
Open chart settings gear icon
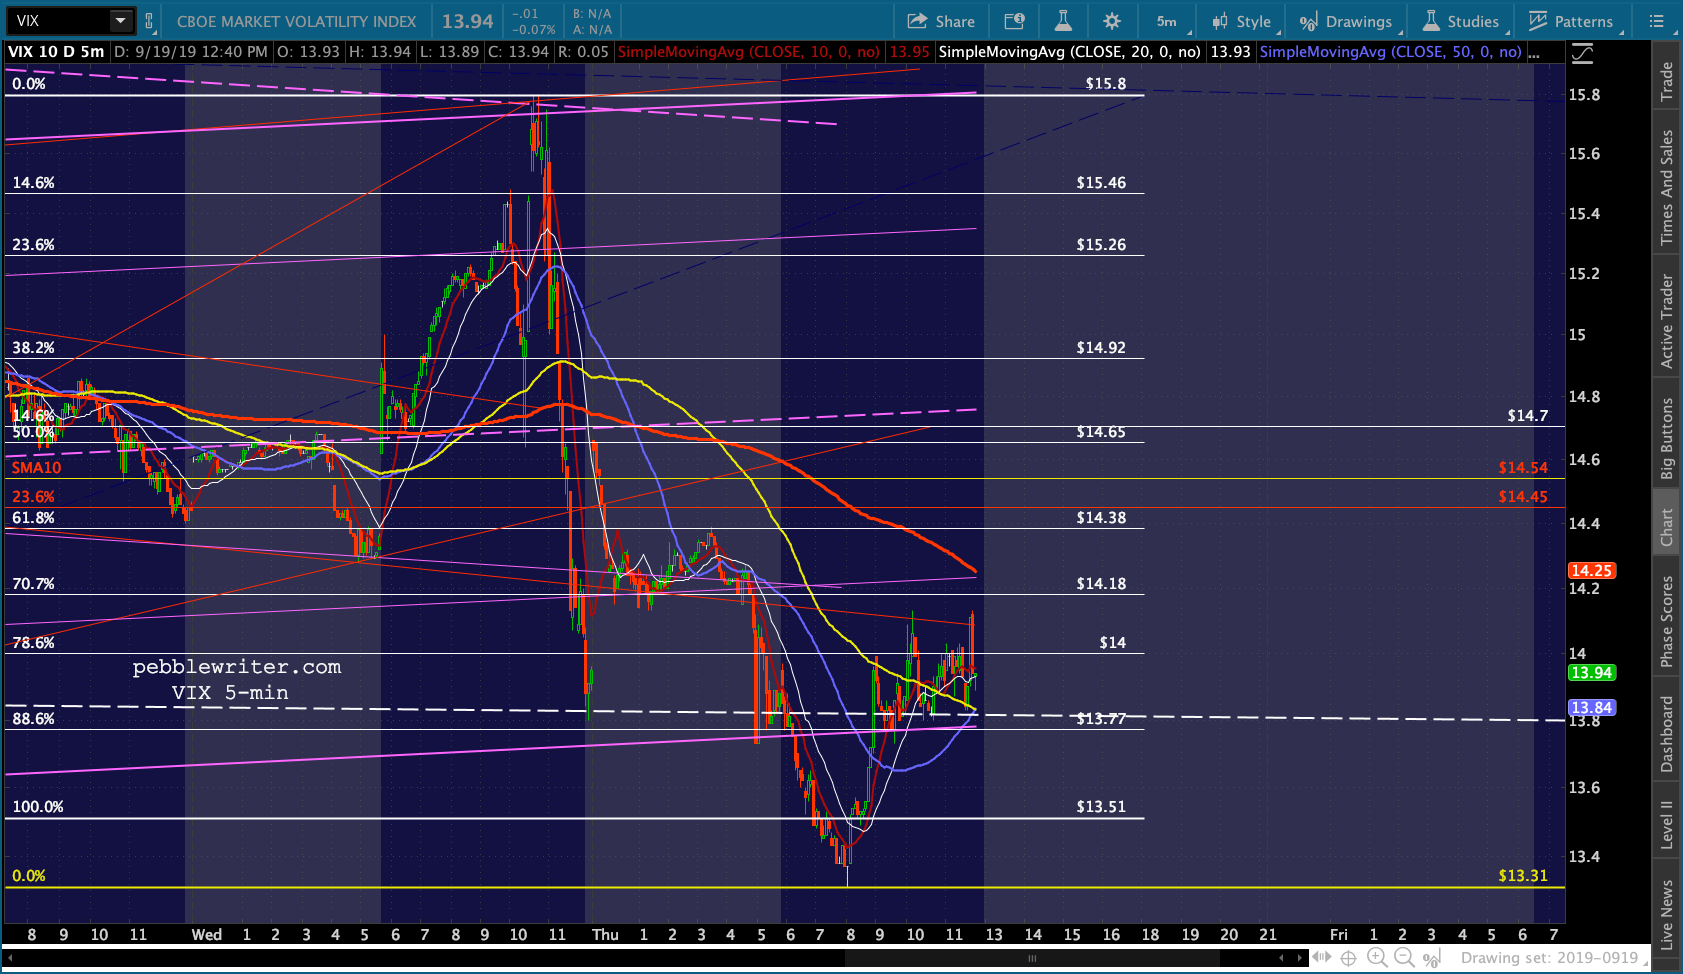pos(1112,21)
